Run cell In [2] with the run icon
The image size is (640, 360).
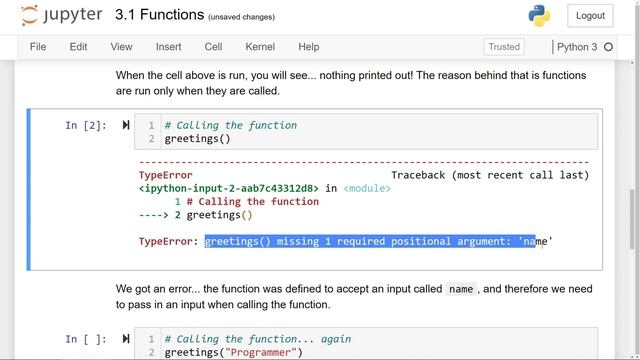pos(126,125)
